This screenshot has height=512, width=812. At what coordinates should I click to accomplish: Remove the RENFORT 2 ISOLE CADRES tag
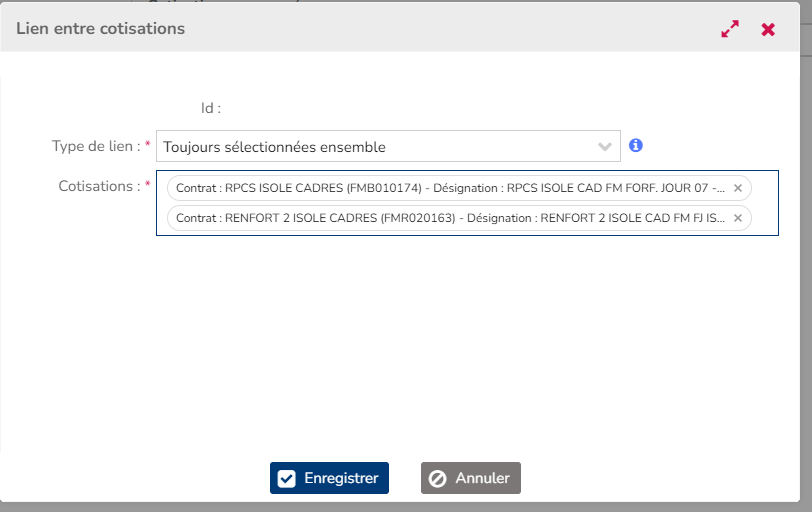coord(738,218)
